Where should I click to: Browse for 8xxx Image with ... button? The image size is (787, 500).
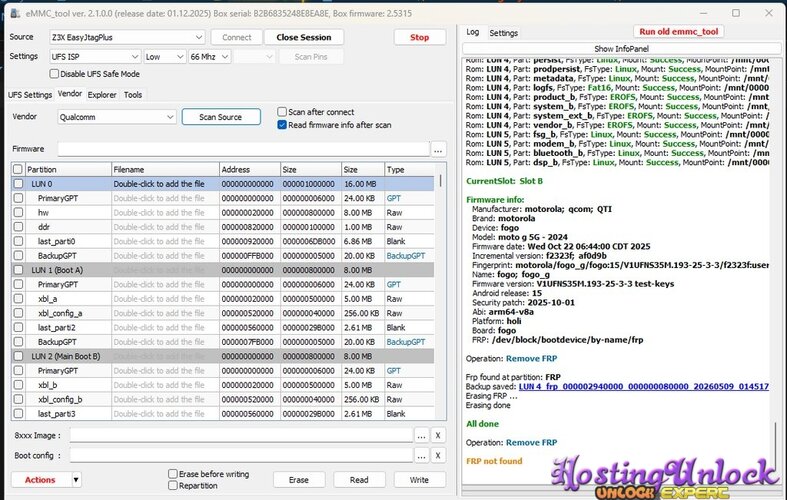point(421,436)
